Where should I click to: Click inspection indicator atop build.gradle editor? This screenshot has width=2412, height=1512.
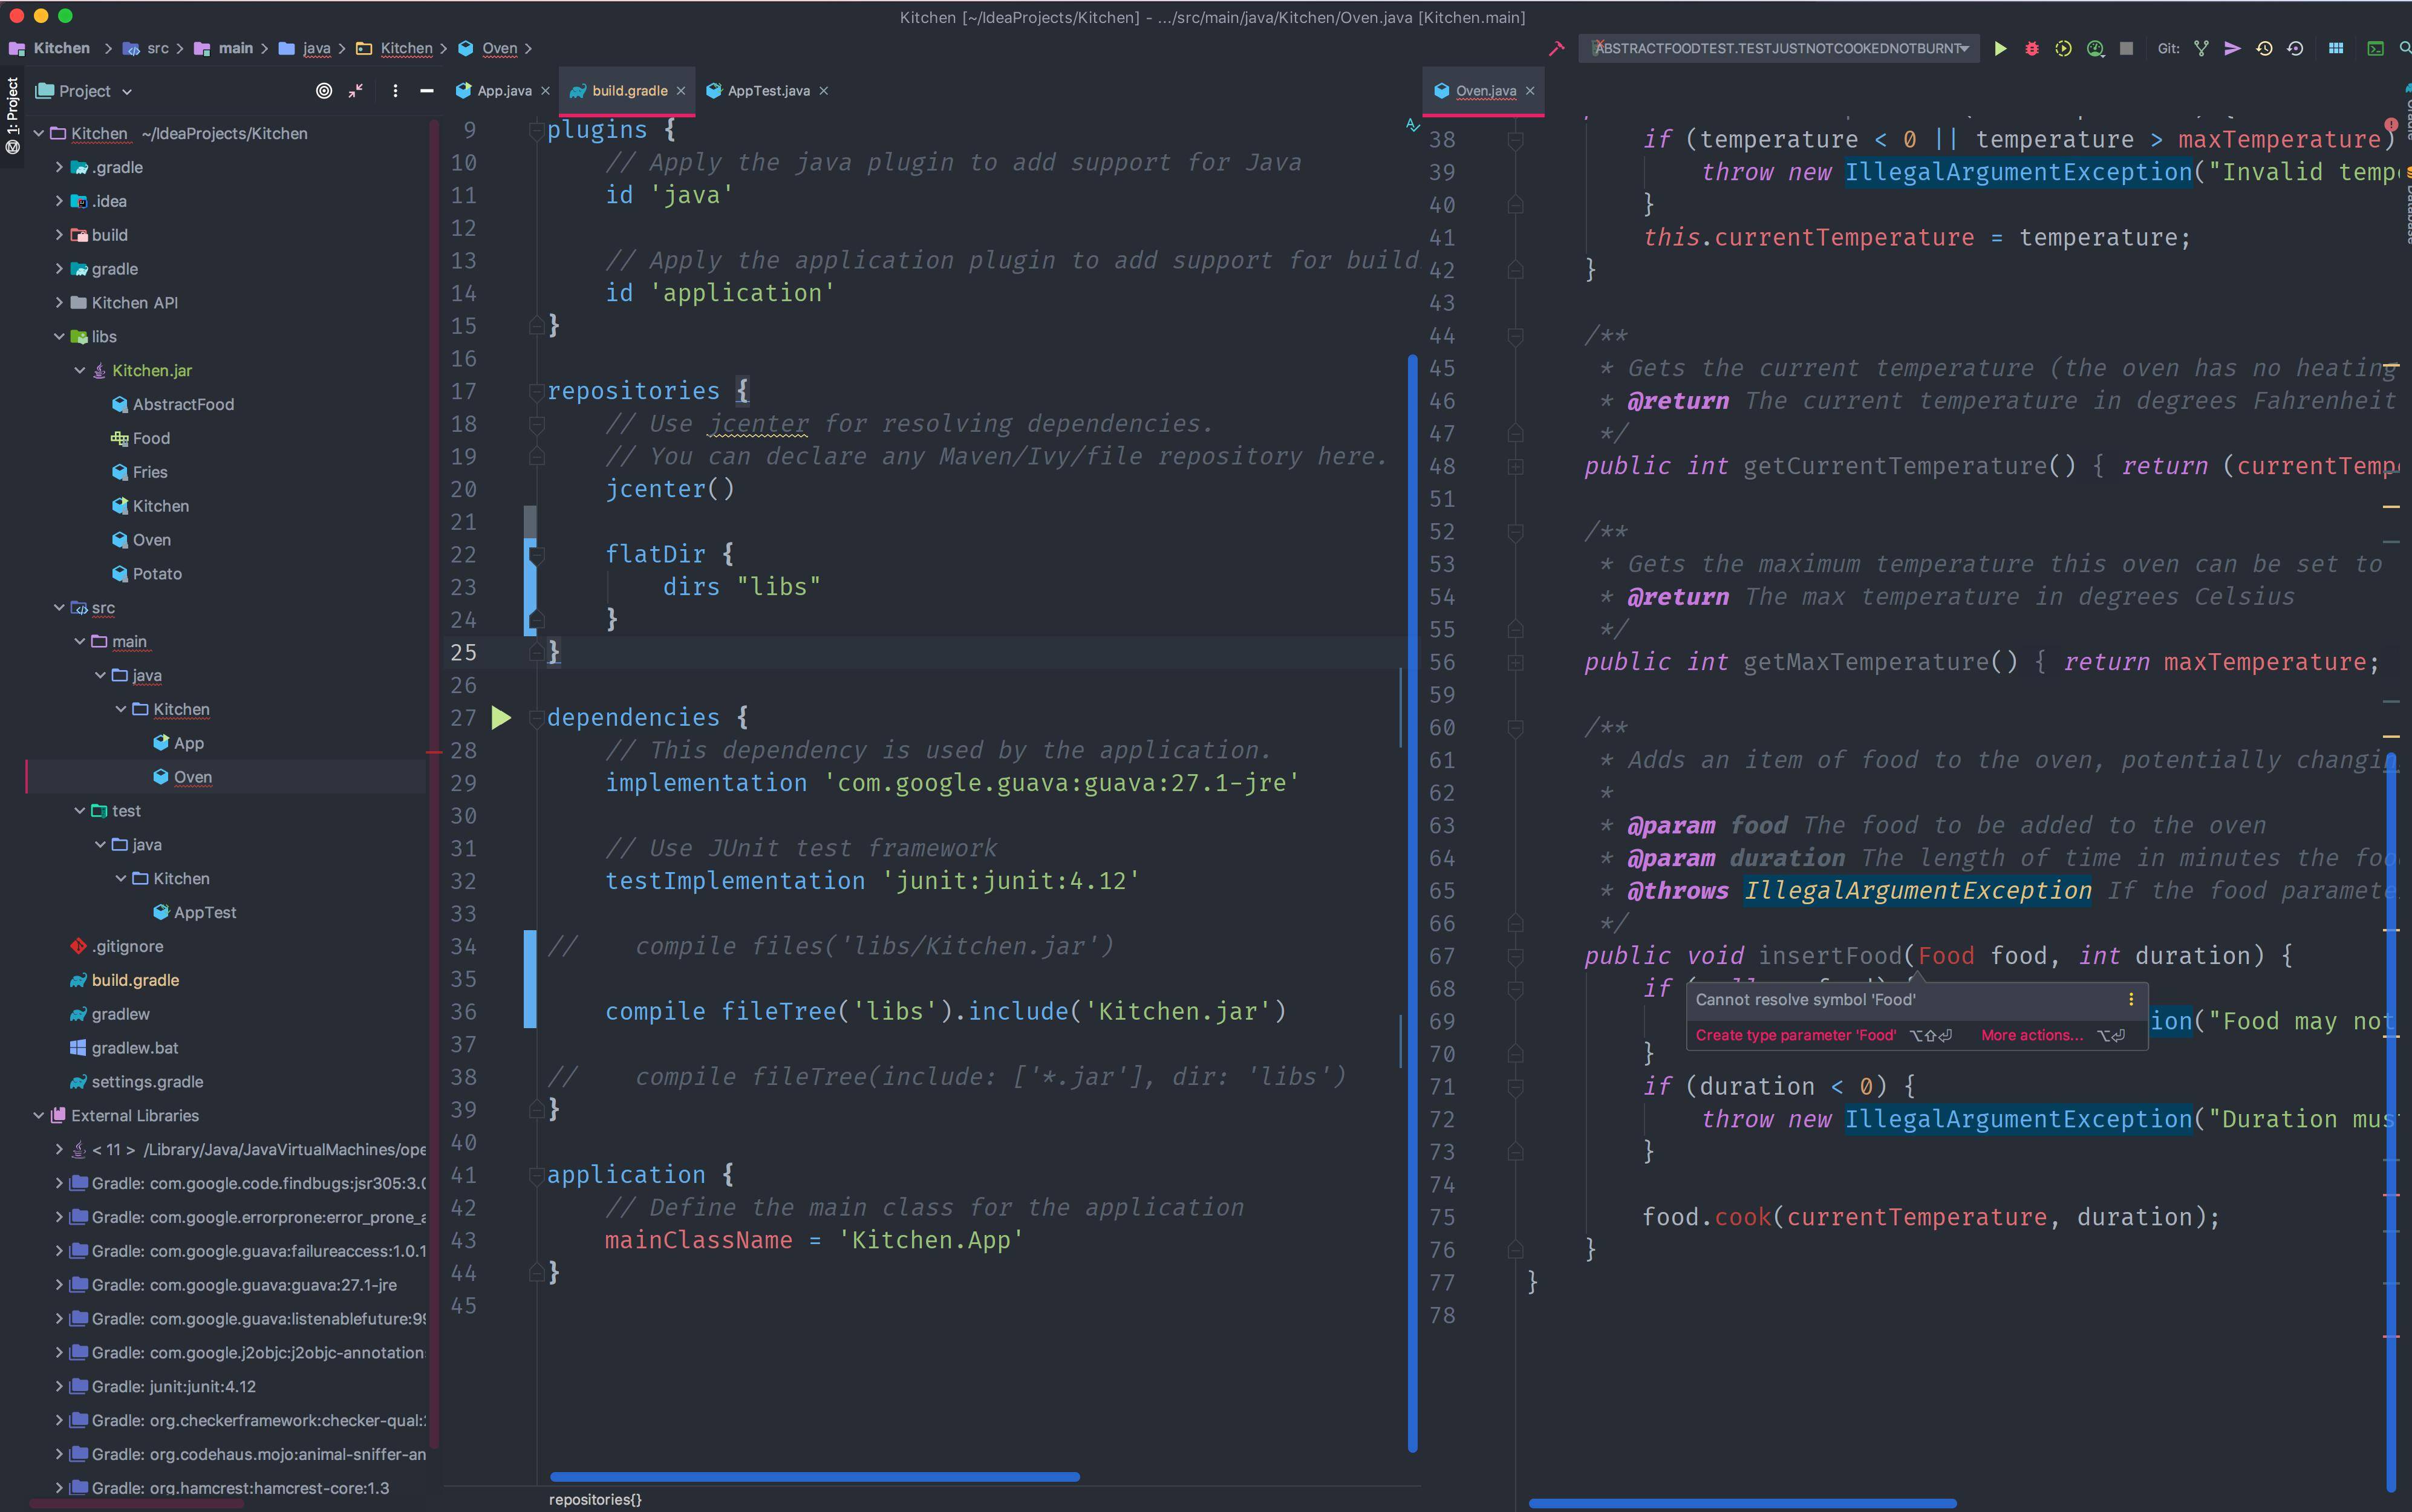pyautogui.click(x=1412, y=125)
